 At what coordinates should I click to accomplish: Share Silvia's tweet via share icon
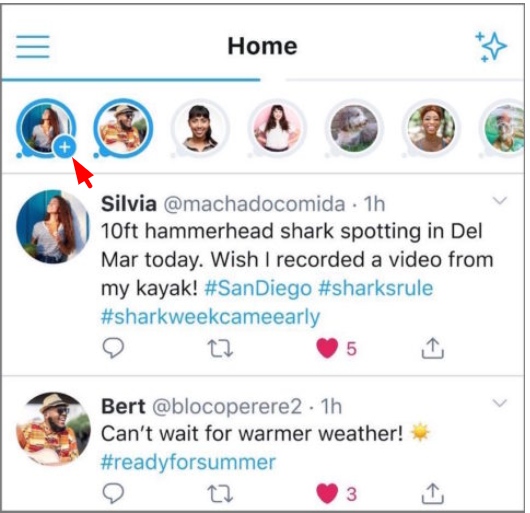(433, 348)
